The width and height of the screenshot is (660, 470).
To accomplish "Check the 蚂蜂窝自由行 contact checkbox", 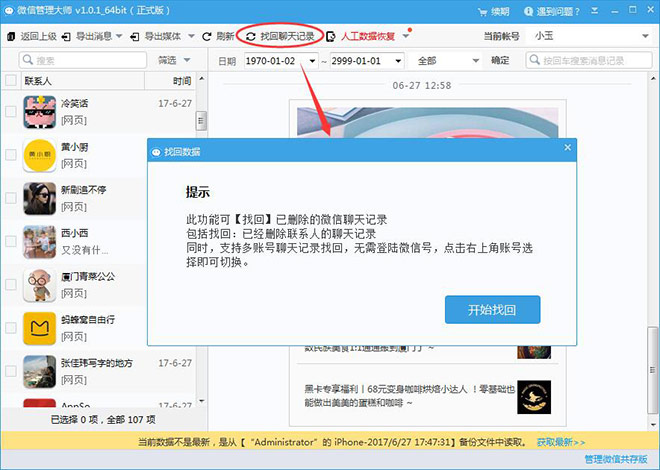I will click(11, 328).
